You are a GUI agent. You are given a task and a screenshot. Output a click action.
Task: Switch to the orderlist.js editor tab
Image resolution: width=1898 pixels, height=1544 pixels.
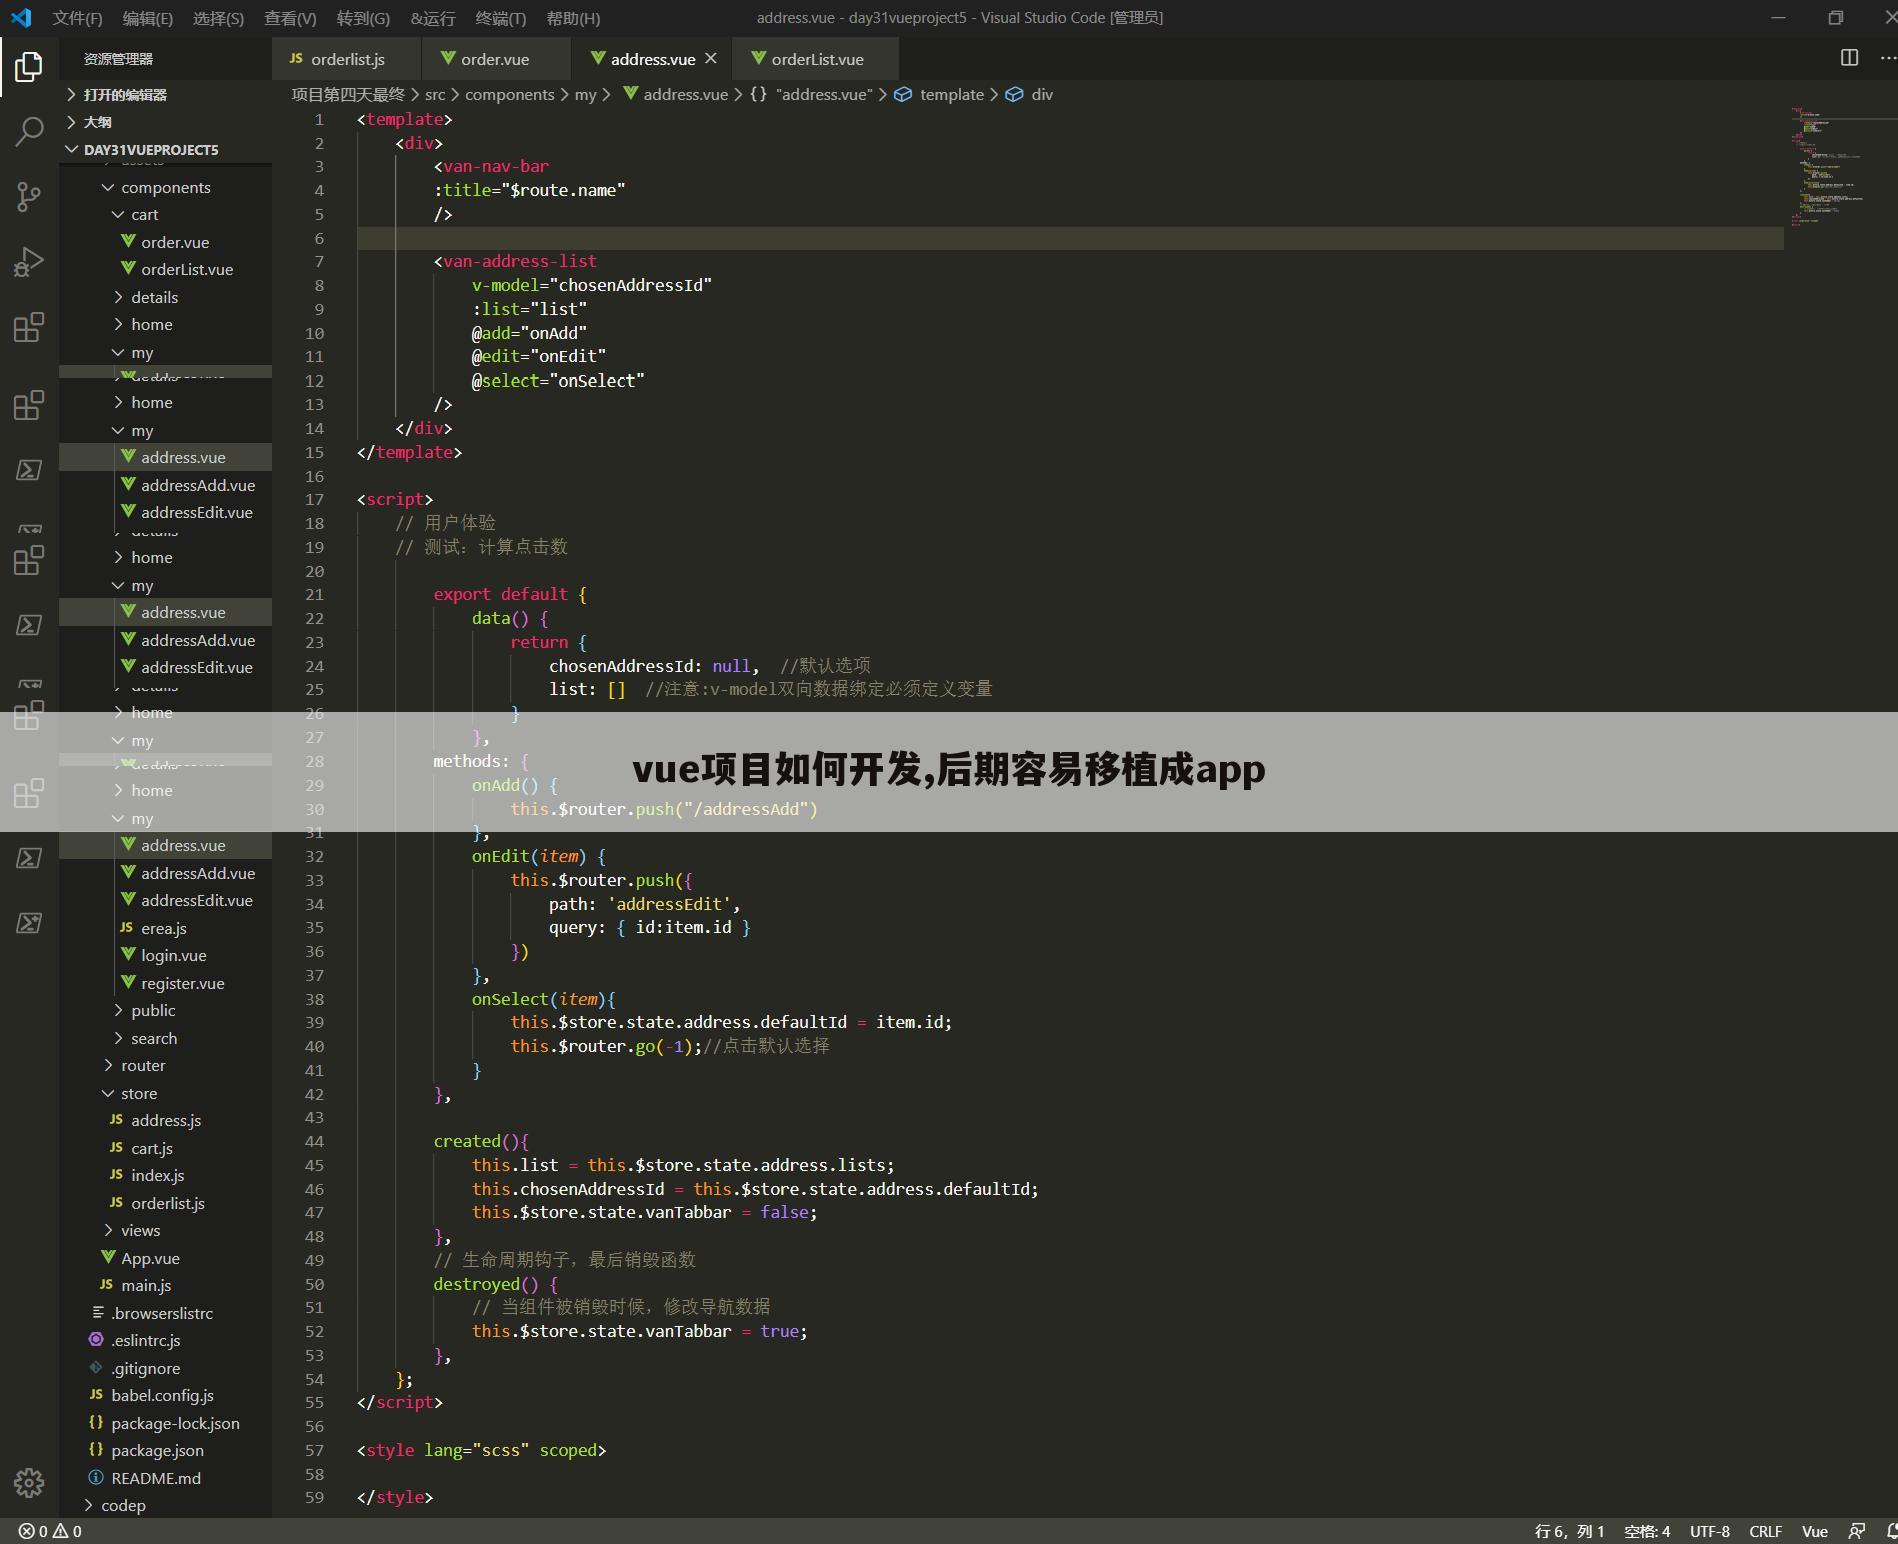(347, 59)
